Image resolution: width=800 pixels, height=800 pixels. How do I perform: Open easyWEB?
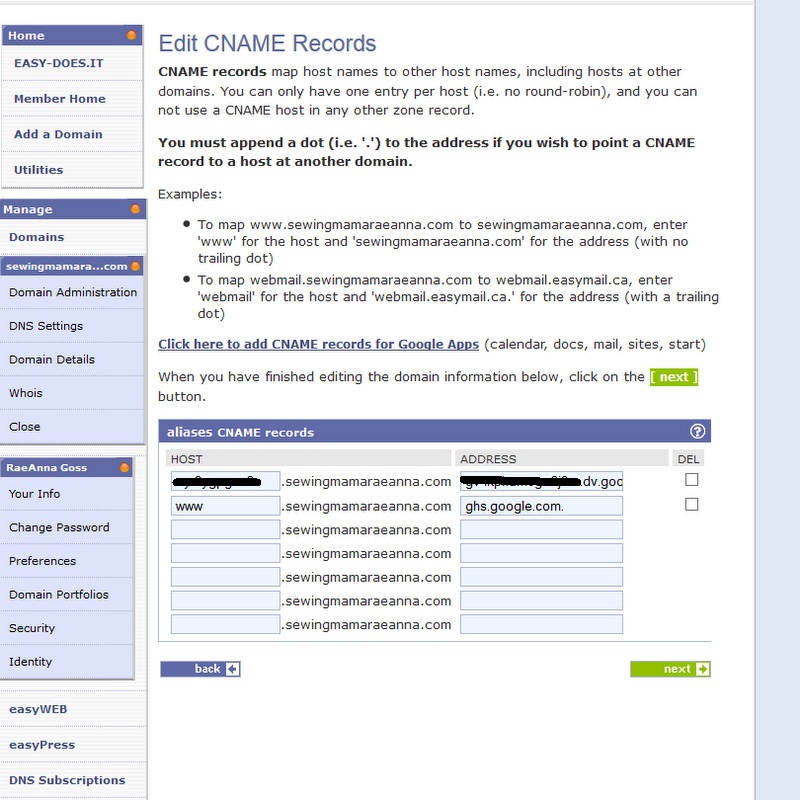coord(38,709)
